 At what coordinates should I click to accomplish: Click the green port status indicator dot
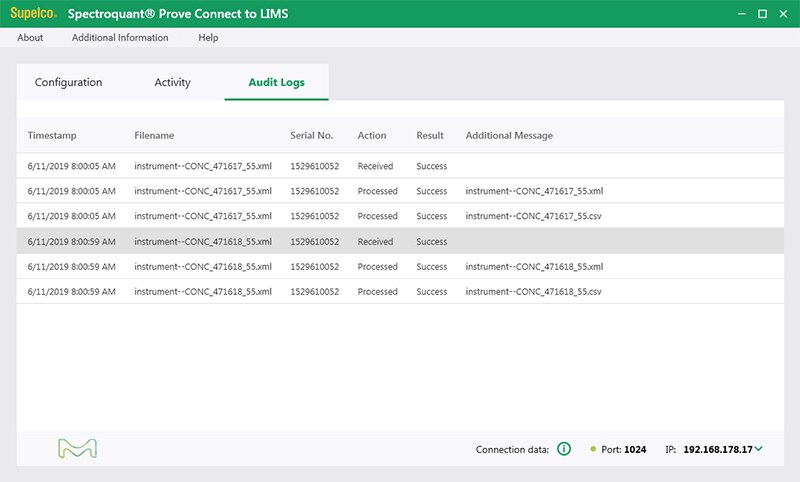click(593, 449)
